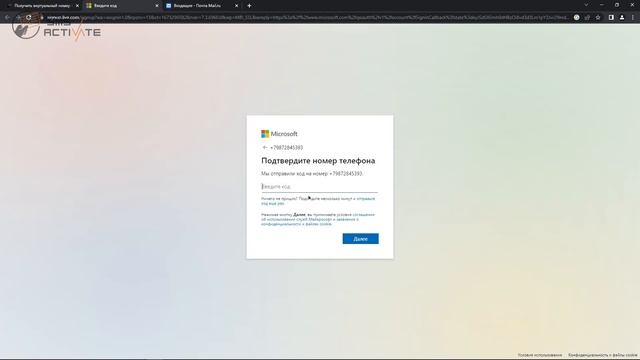Open the Chrome three-dot menu

click(x=633, y=18)
